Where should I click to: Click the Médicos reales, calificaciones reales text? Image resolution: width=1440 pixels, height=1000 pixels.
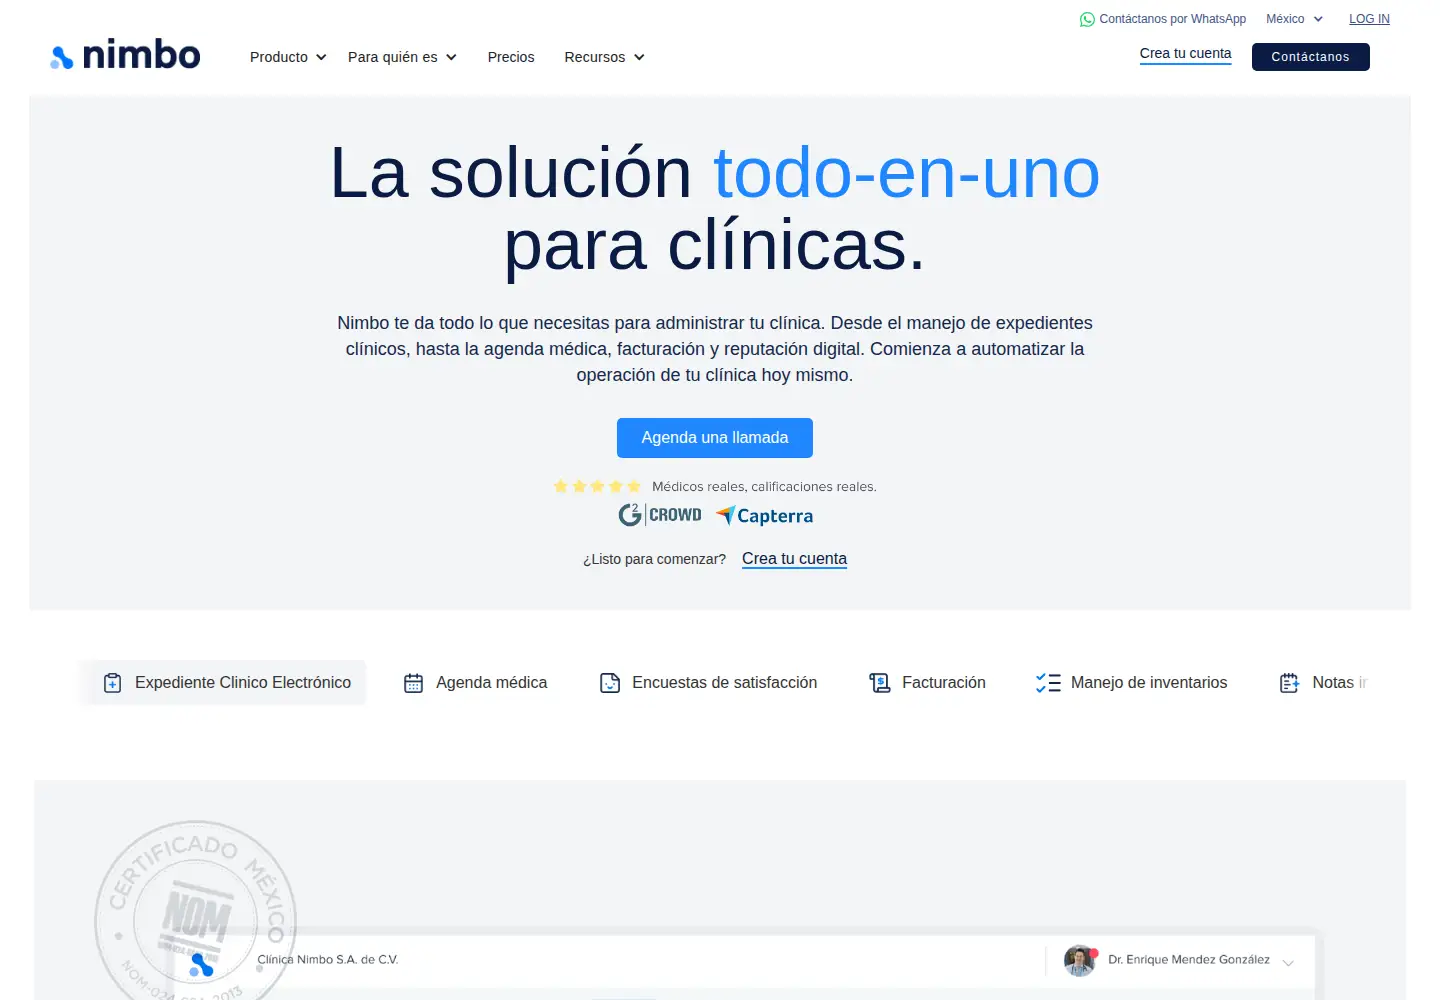[x=764, y=487]
